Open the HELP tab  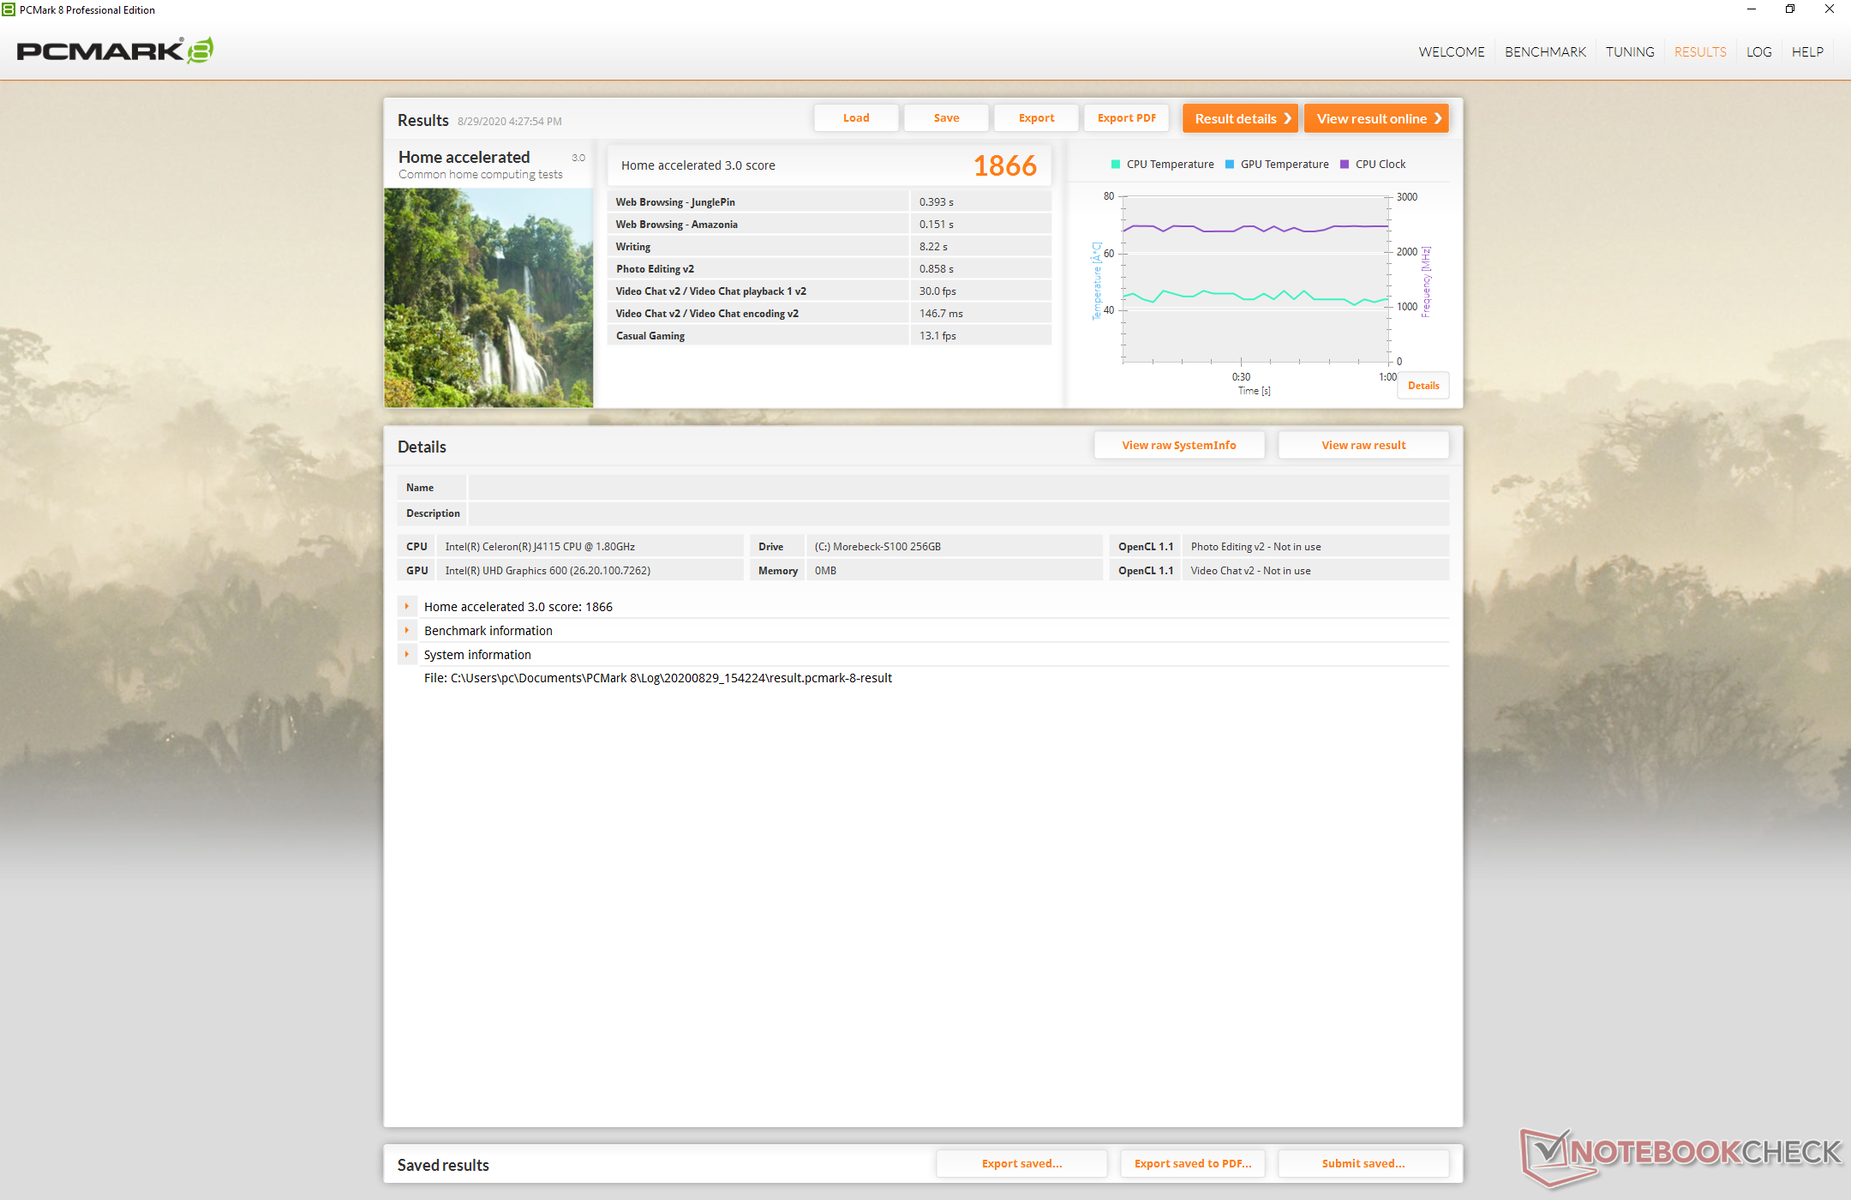[1807, 52]
